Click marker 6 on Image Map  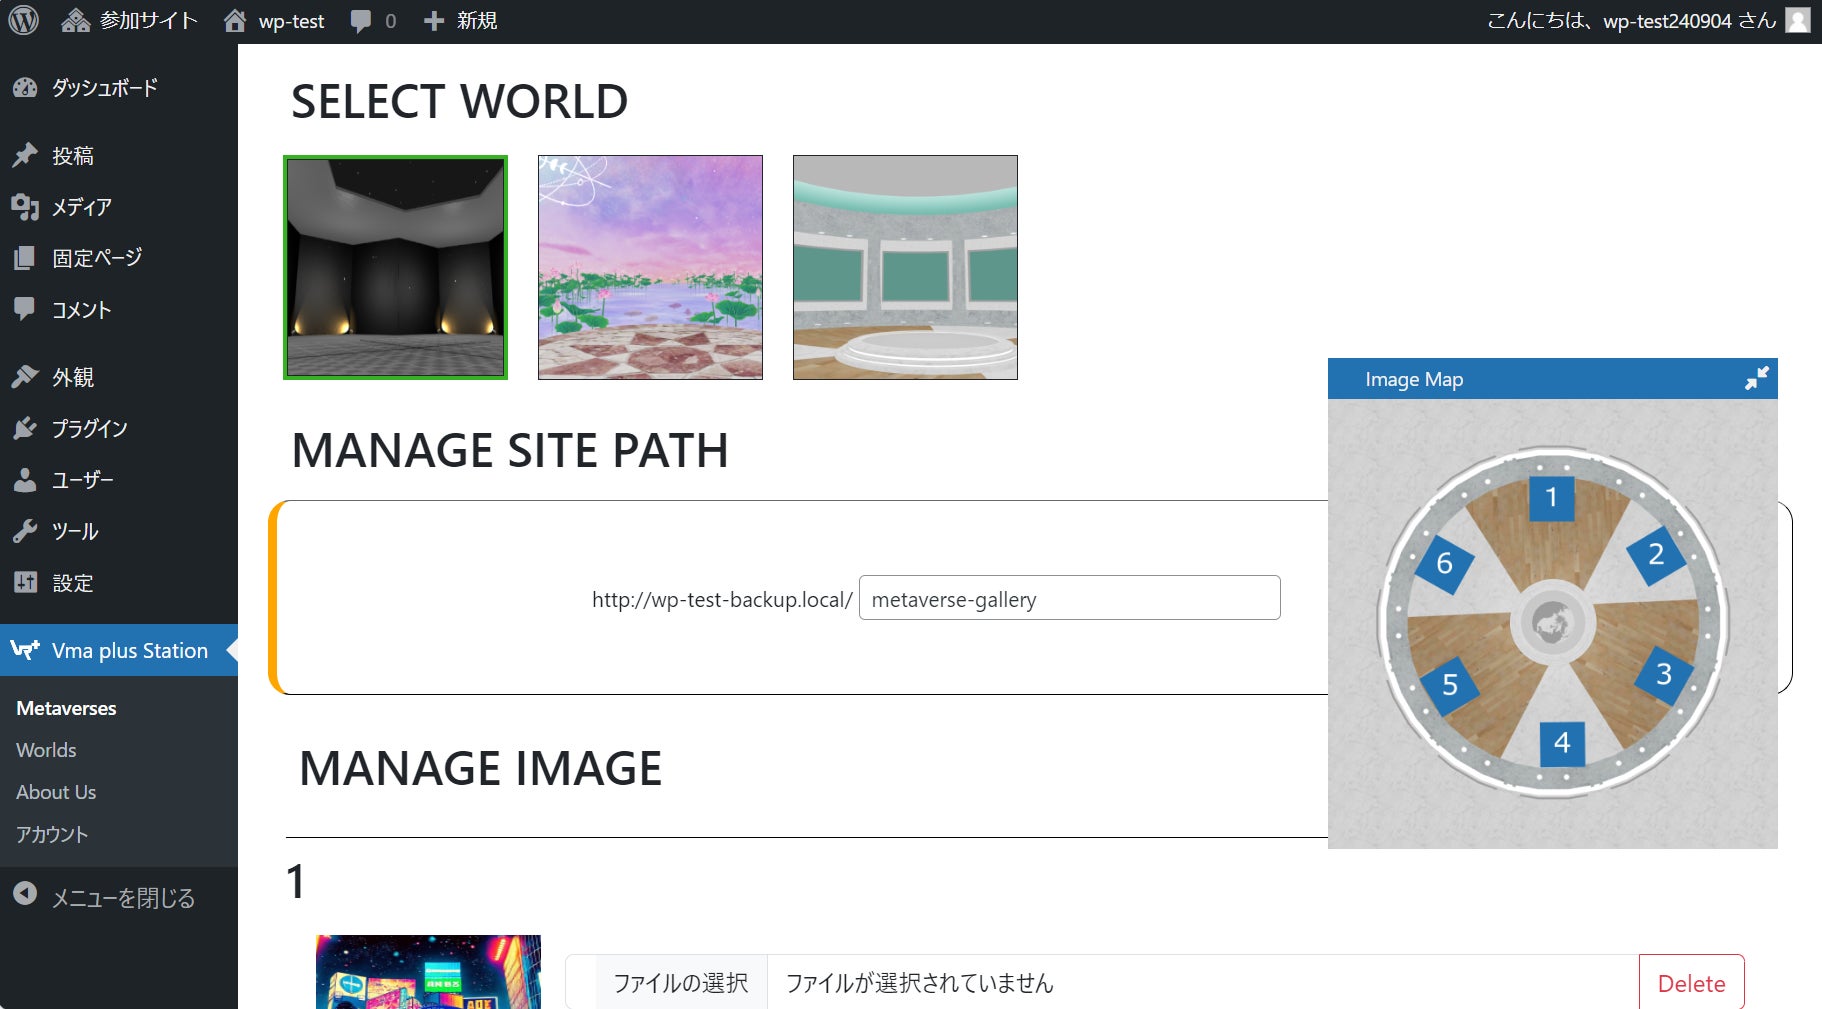point(1444,564)
